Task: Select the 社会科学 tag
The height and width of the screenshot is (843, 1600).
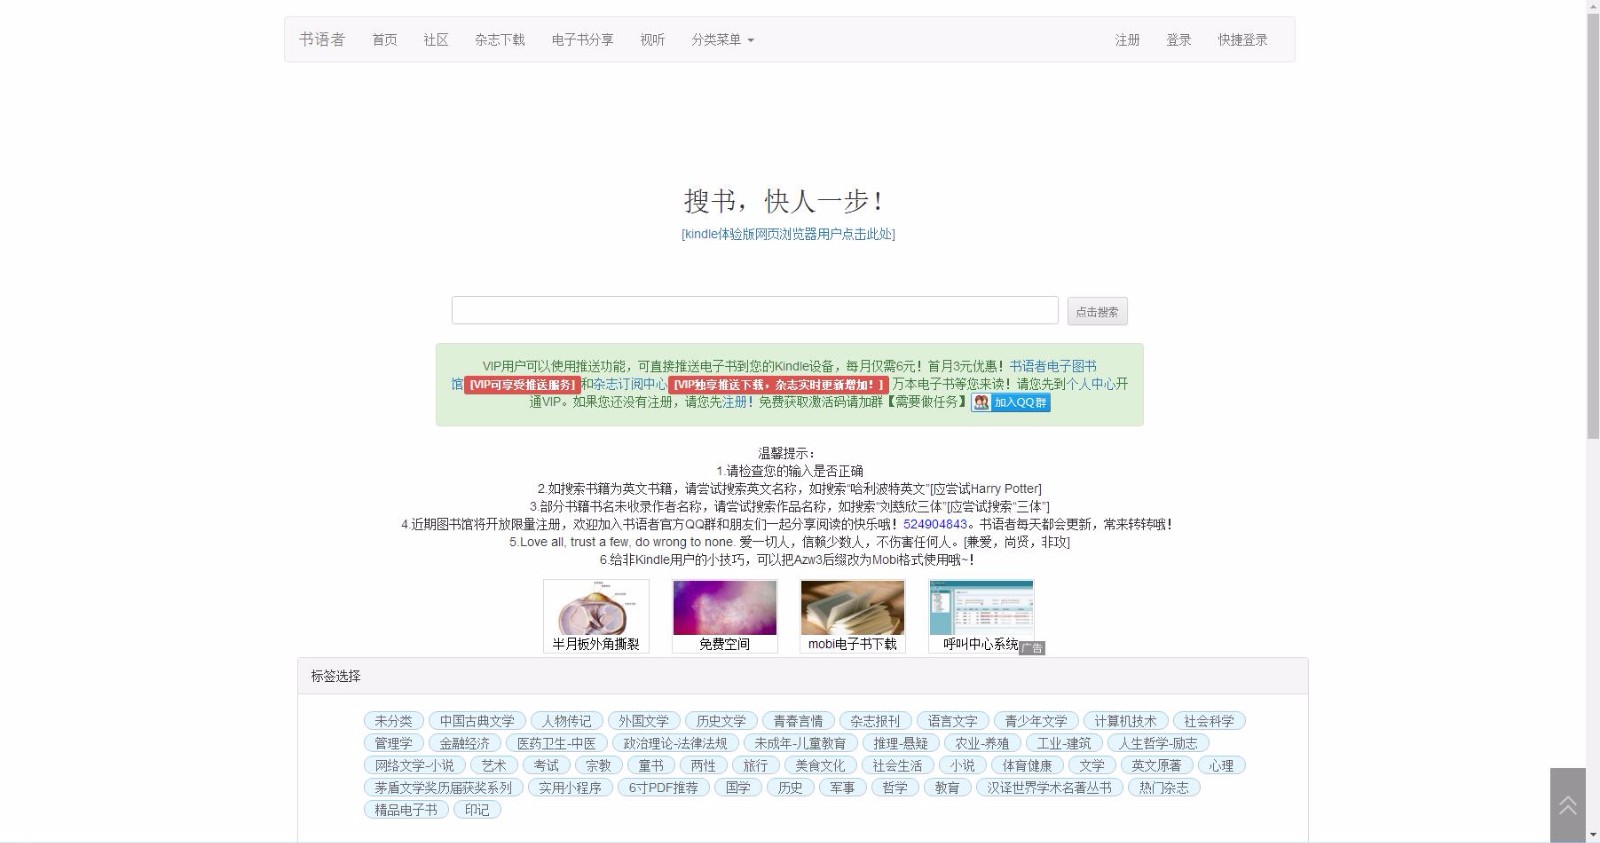Action: (x=1209, y=721)
